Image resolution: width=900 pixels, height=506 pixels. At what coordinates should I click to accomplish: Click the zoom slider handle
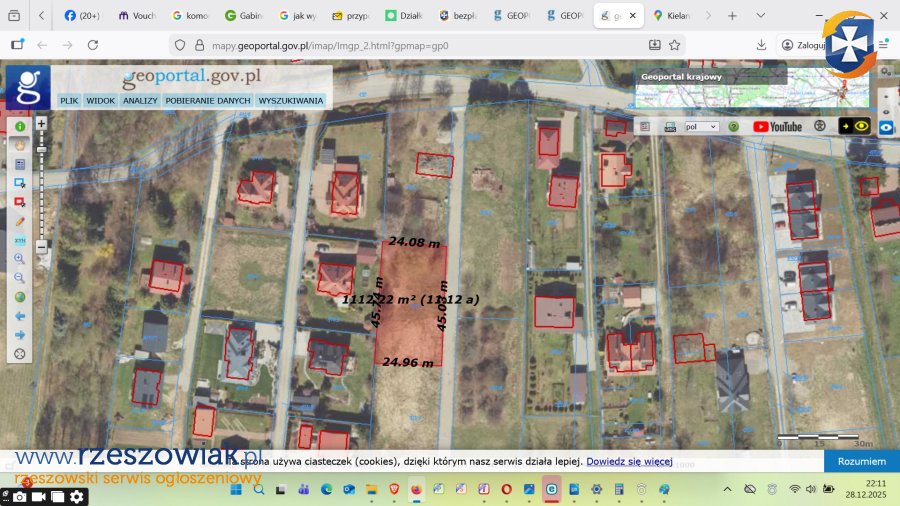pos(41,148)
